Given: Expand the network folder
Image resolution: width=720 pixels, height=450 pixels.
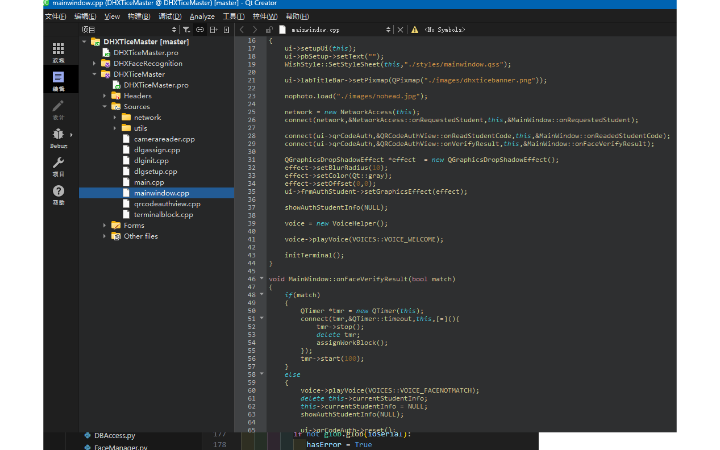Looking at the screenshot, I should tap(115, 118).
